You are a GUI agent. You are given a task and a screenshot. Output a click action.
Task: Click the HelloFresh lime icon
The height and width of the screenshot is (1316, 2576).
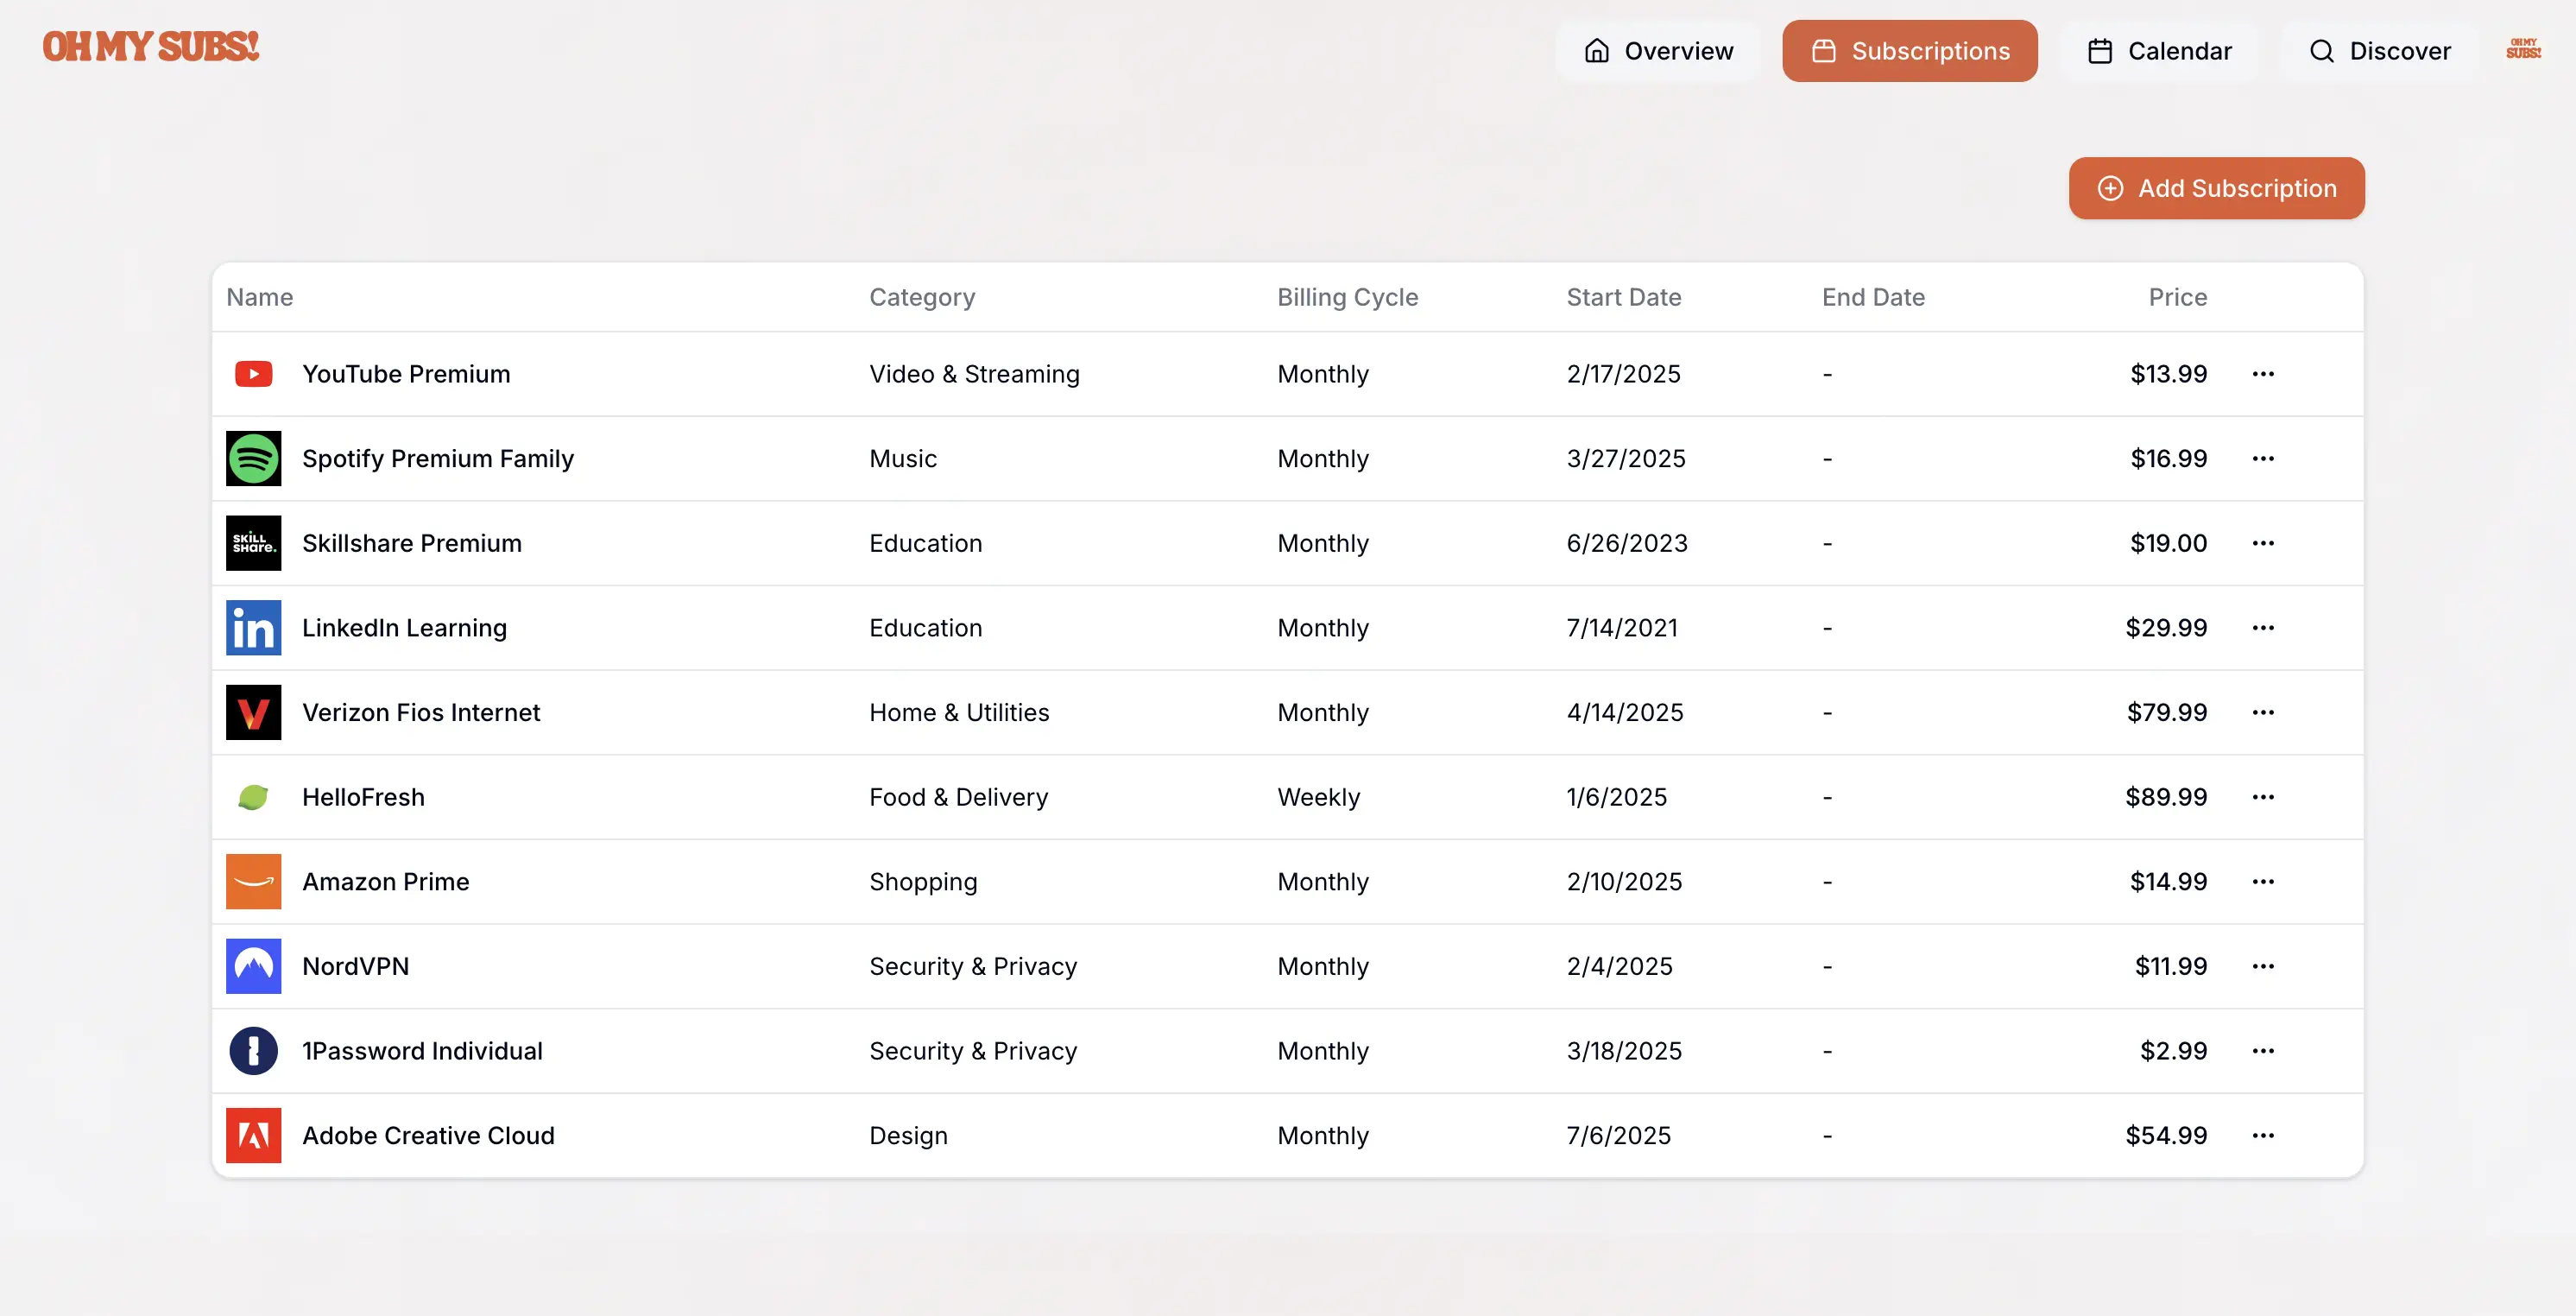point(253,797)
